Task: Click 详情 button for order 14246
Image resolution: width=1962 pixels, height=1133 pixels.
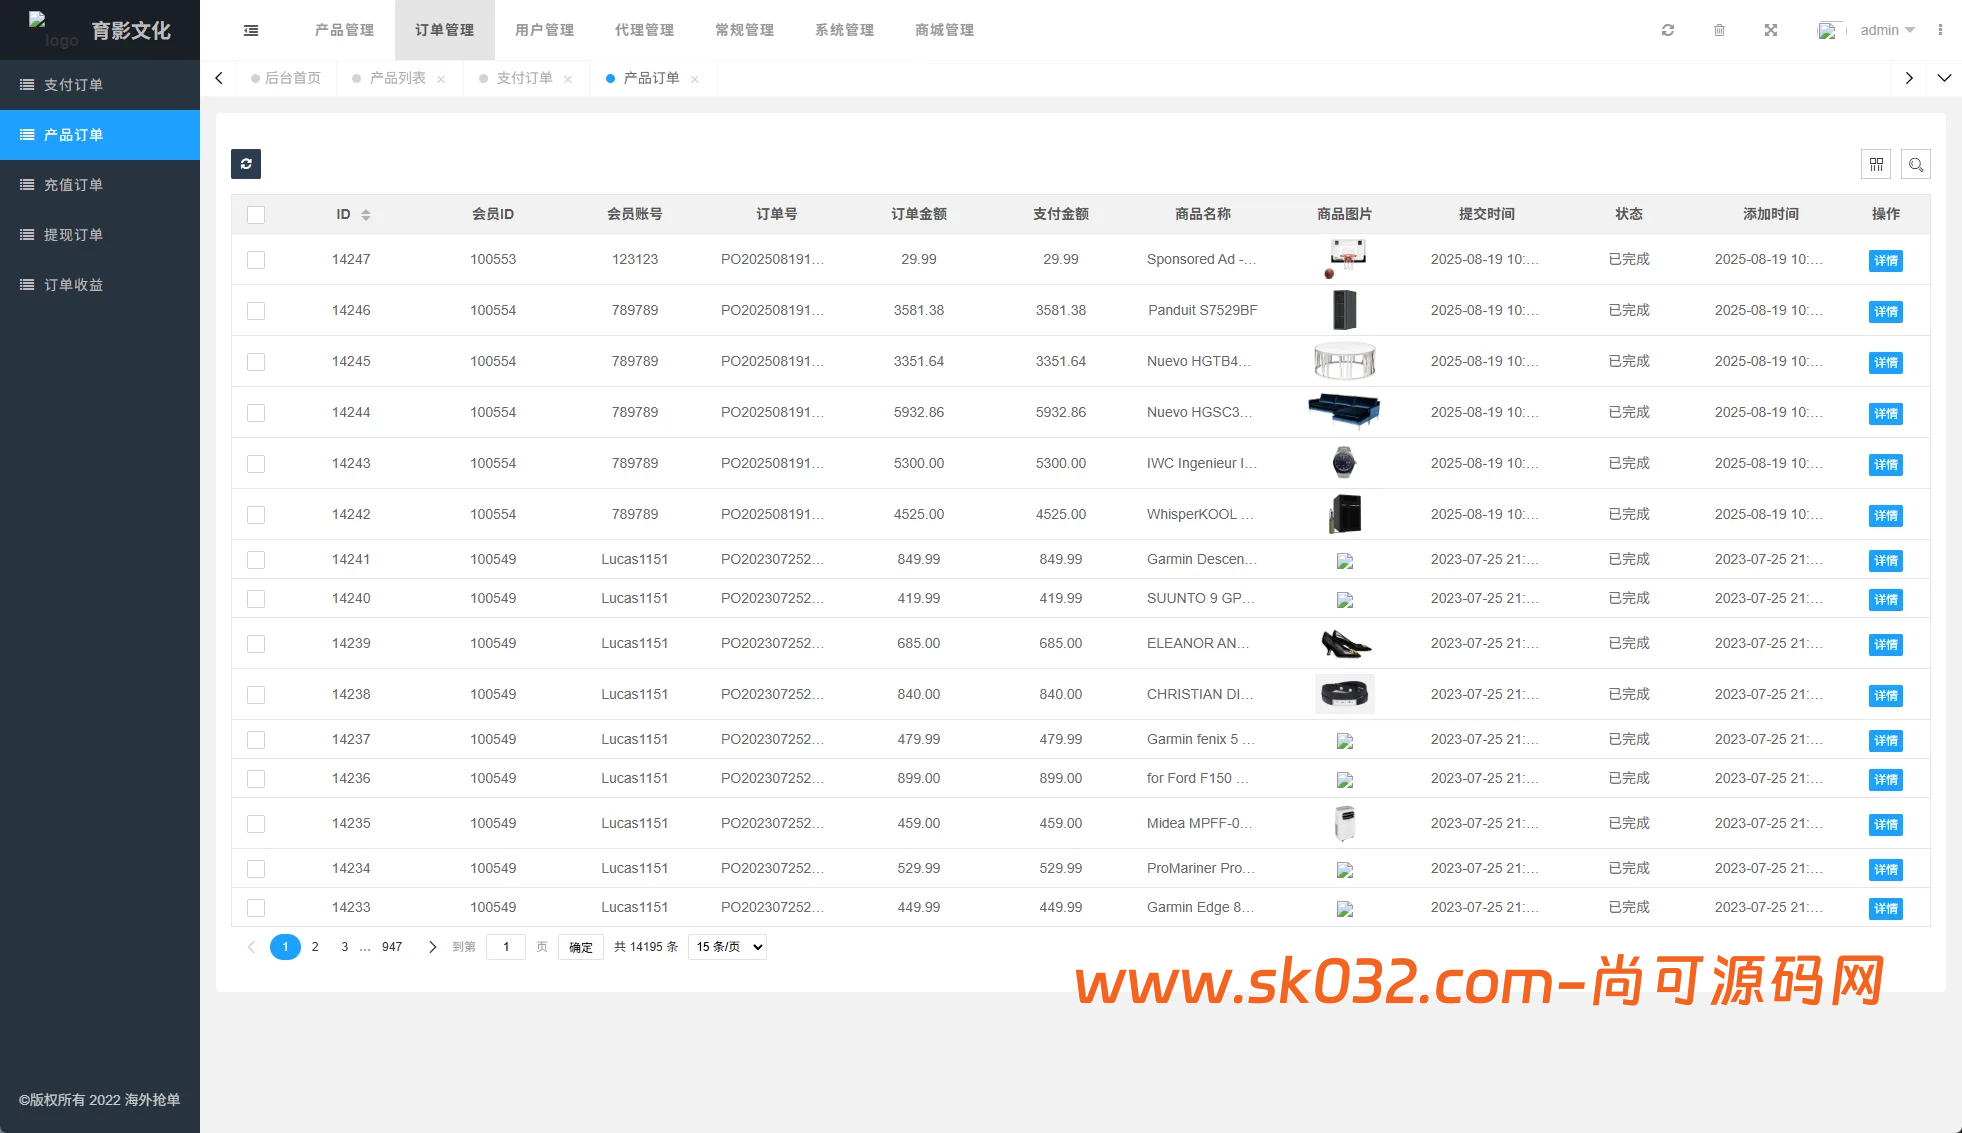Action: point(1886,311)
